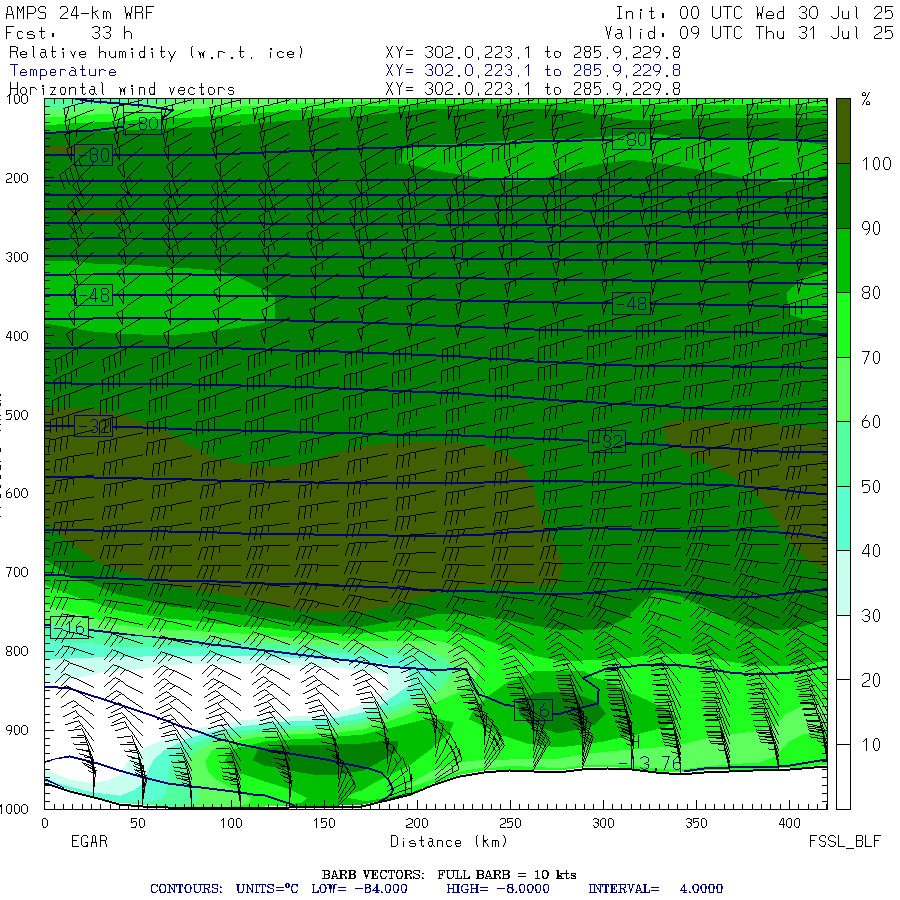Pick the turquoise colorbar segment between 40 and 50

tap(843, 519)
